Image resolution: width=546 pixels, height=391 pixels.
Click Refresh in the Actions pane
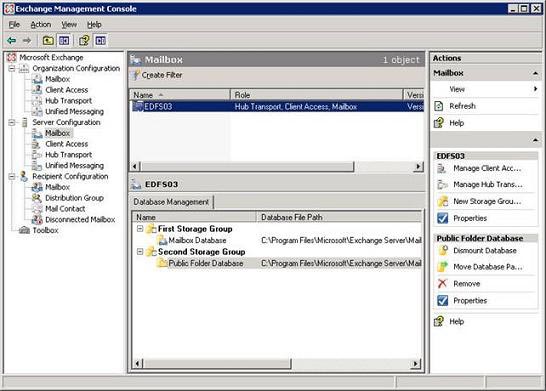tap(462, 106)
